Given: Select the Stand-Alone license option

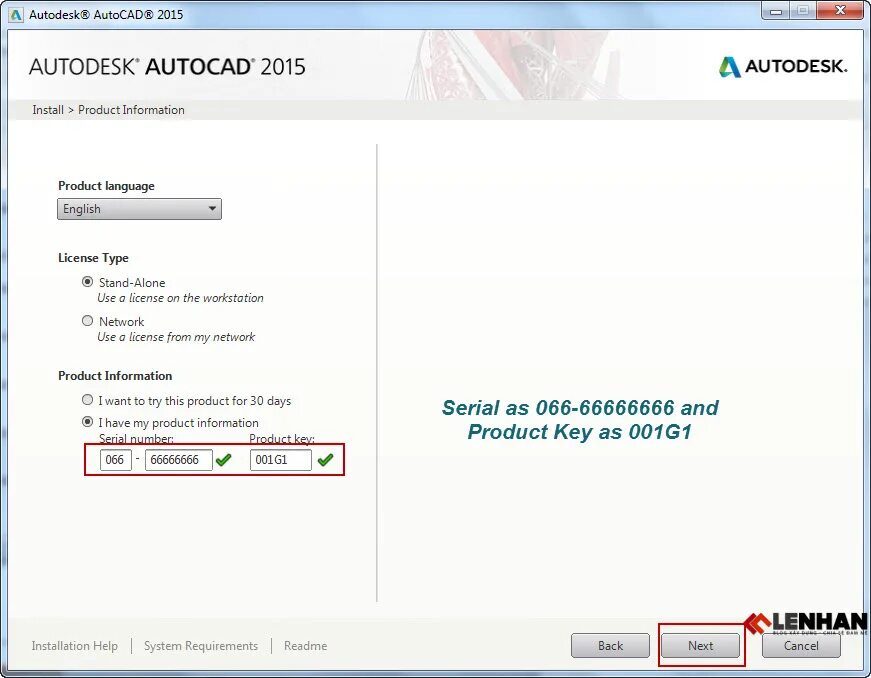Looking at the screenshot, I should 87,282.
